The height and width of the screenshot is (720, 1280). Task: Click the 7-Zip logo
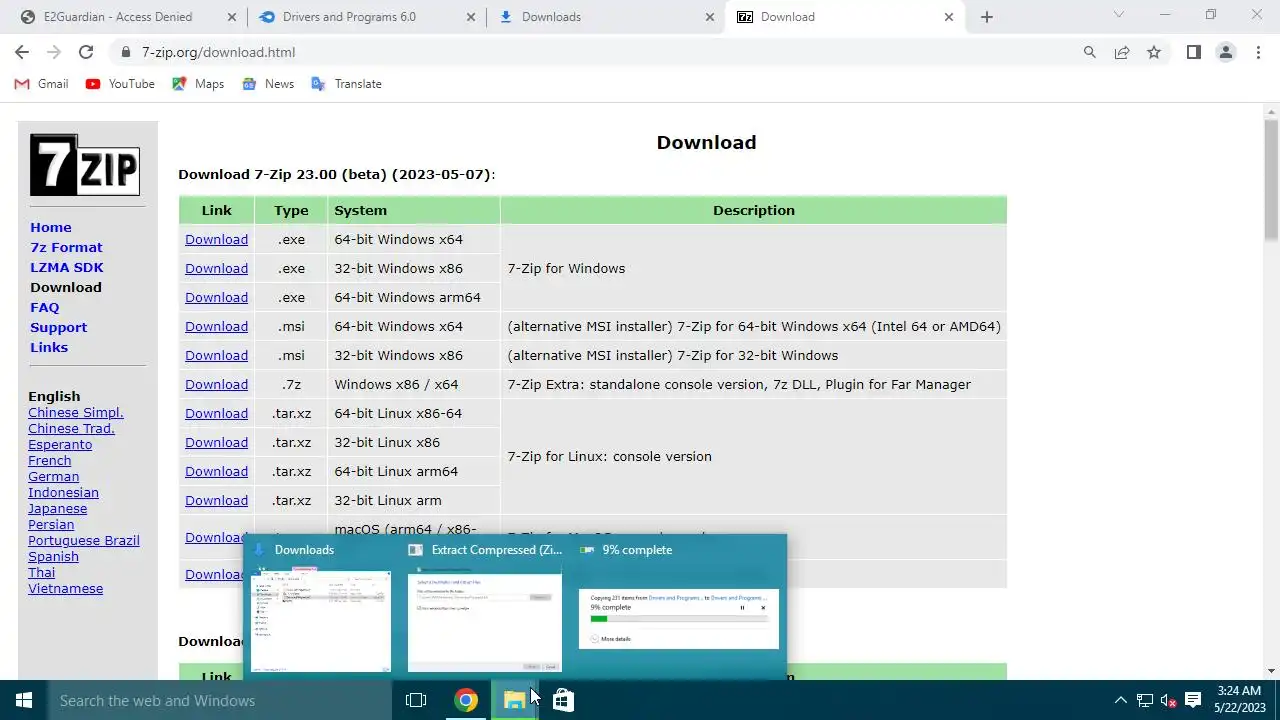click(85, 165)
